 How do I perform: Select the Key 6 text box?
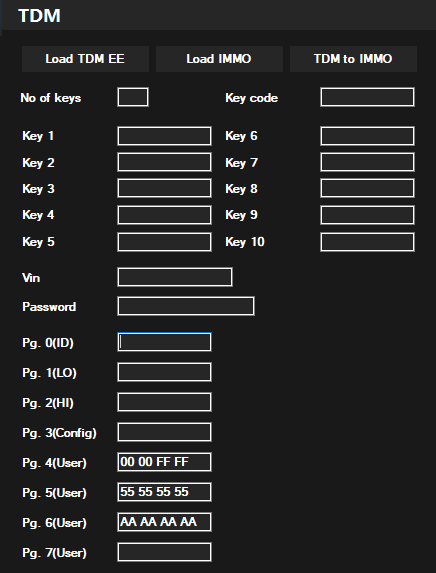368,136
